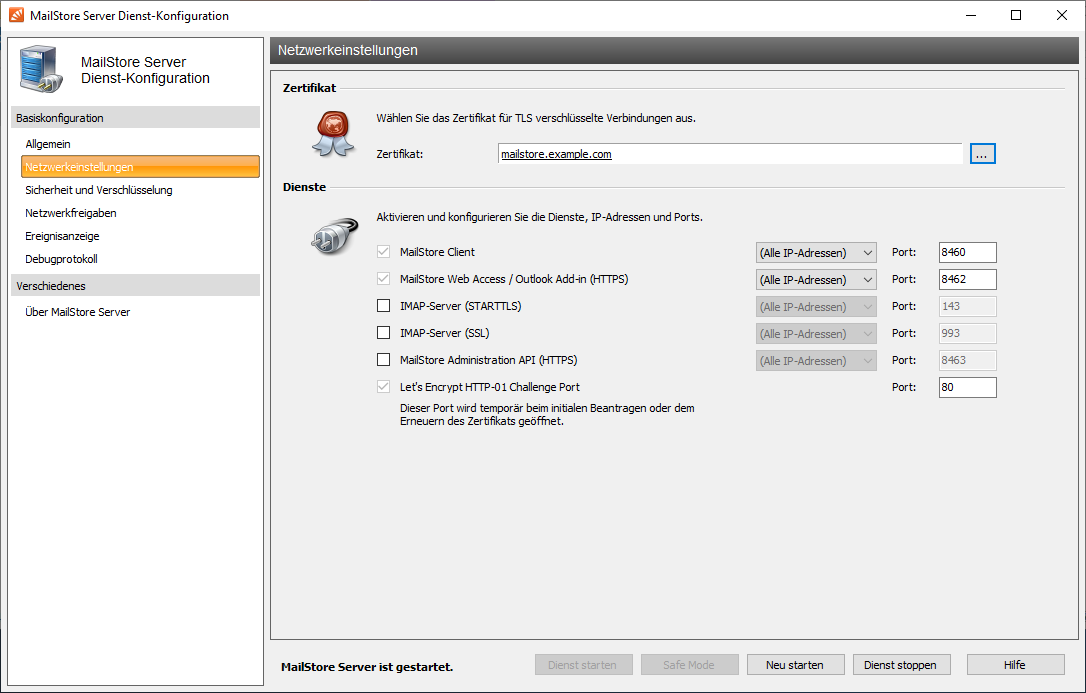Click the Safe Mode button
This screenshot has width=1086, height=693.
point(690,665)
